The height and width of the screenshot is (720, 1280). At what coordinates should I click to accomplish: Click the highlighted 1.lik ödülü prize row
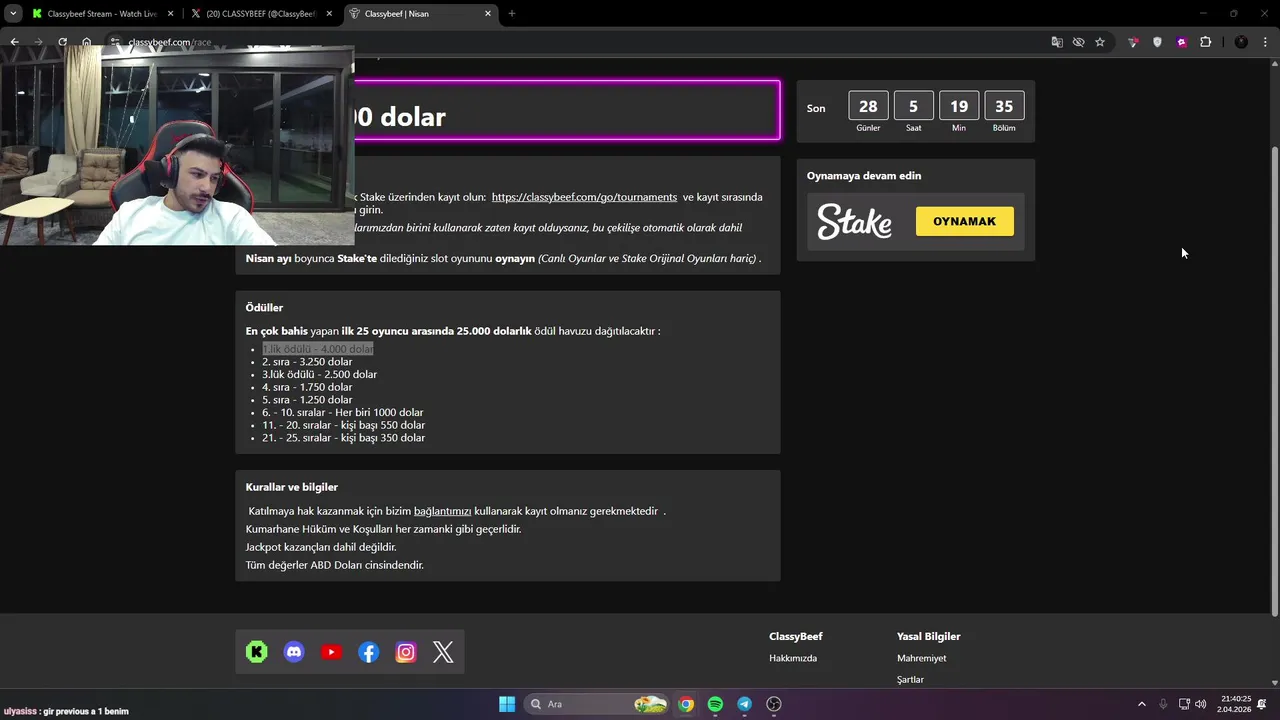point(318,349)
